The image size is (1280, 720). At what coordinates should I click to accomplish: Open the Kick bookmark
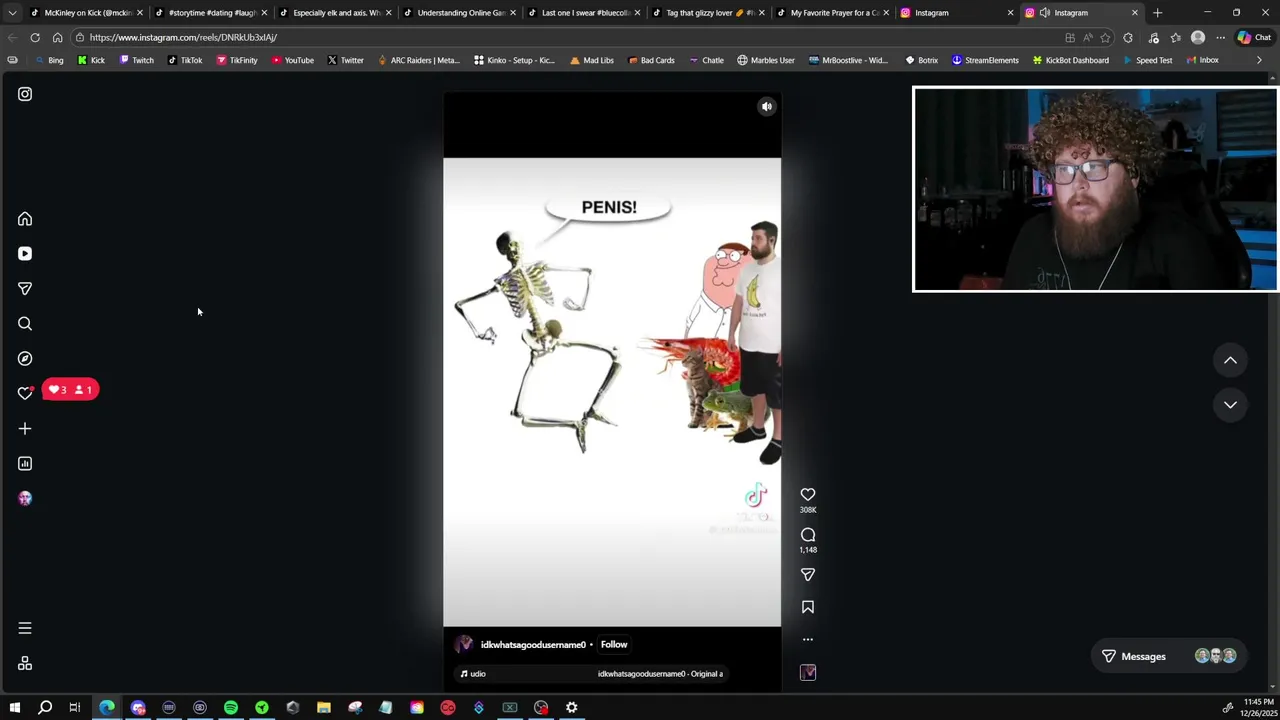point(91,60)
